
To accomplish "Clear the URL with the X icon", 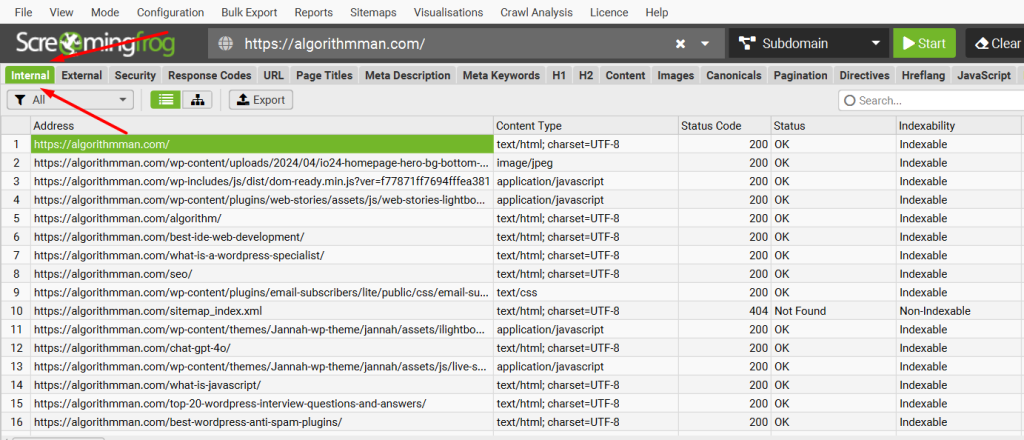I will [x=680, y=44].
